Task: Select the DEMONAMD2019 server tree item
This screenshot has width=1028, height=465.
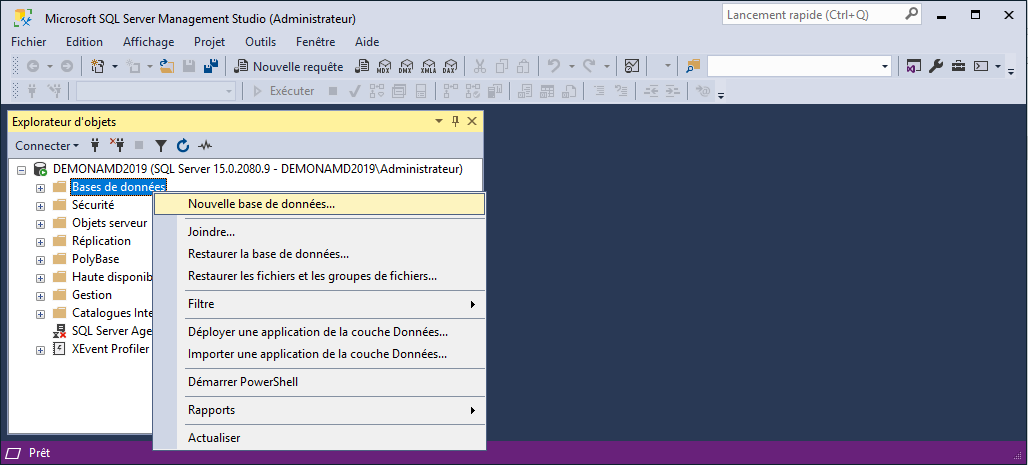Action: point(258,169)
